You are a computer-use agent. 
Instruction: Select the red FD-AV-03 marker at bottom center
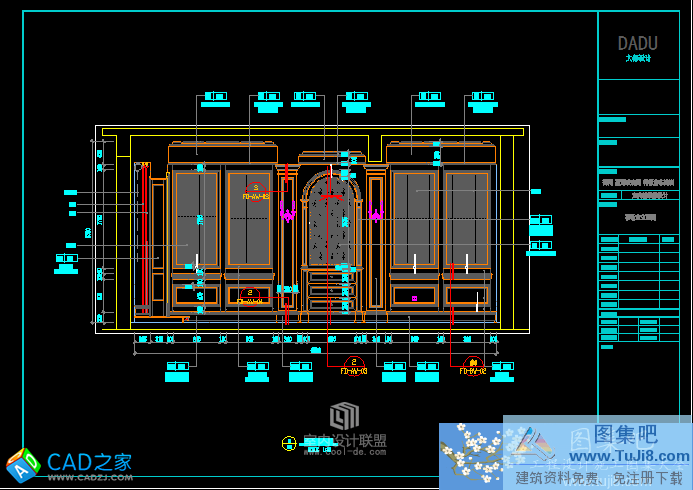(354, 366)
